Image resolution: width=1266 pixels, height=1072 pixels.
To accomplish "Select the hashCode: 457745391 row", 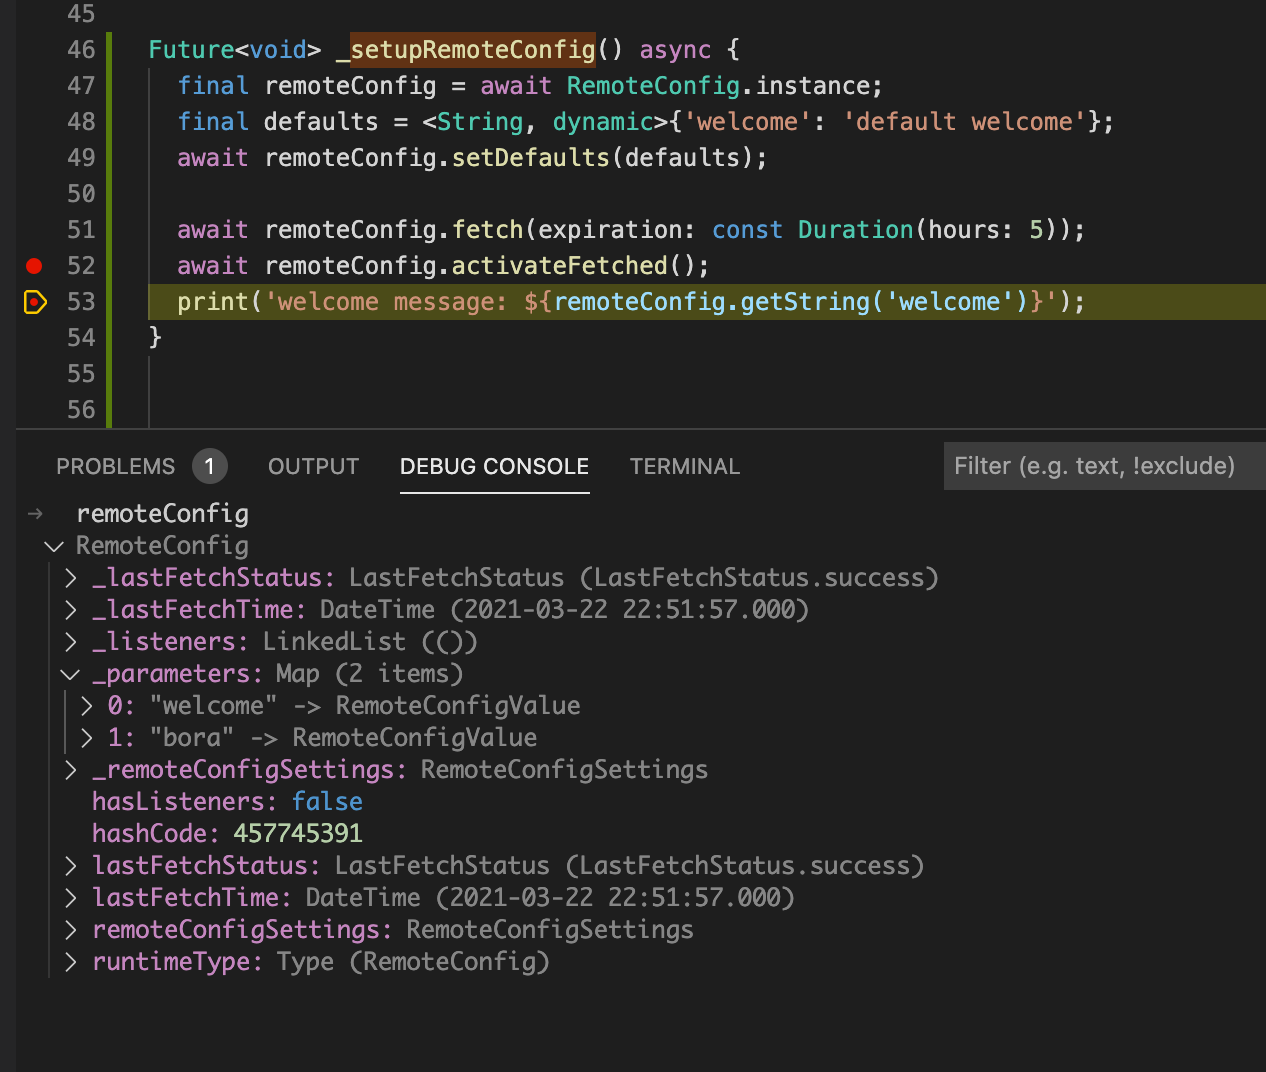I will coord(227,834).
